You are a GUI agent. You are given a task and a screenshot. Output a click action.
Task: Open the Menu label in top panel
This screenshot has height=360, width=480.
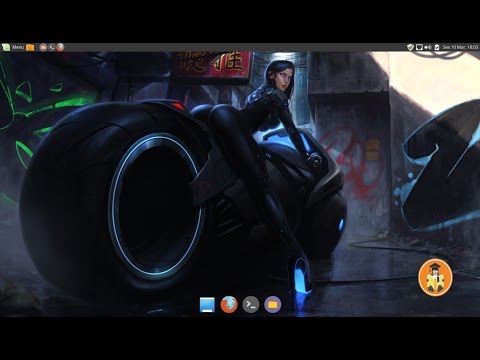pyautogui.click(x=18, y=47)
